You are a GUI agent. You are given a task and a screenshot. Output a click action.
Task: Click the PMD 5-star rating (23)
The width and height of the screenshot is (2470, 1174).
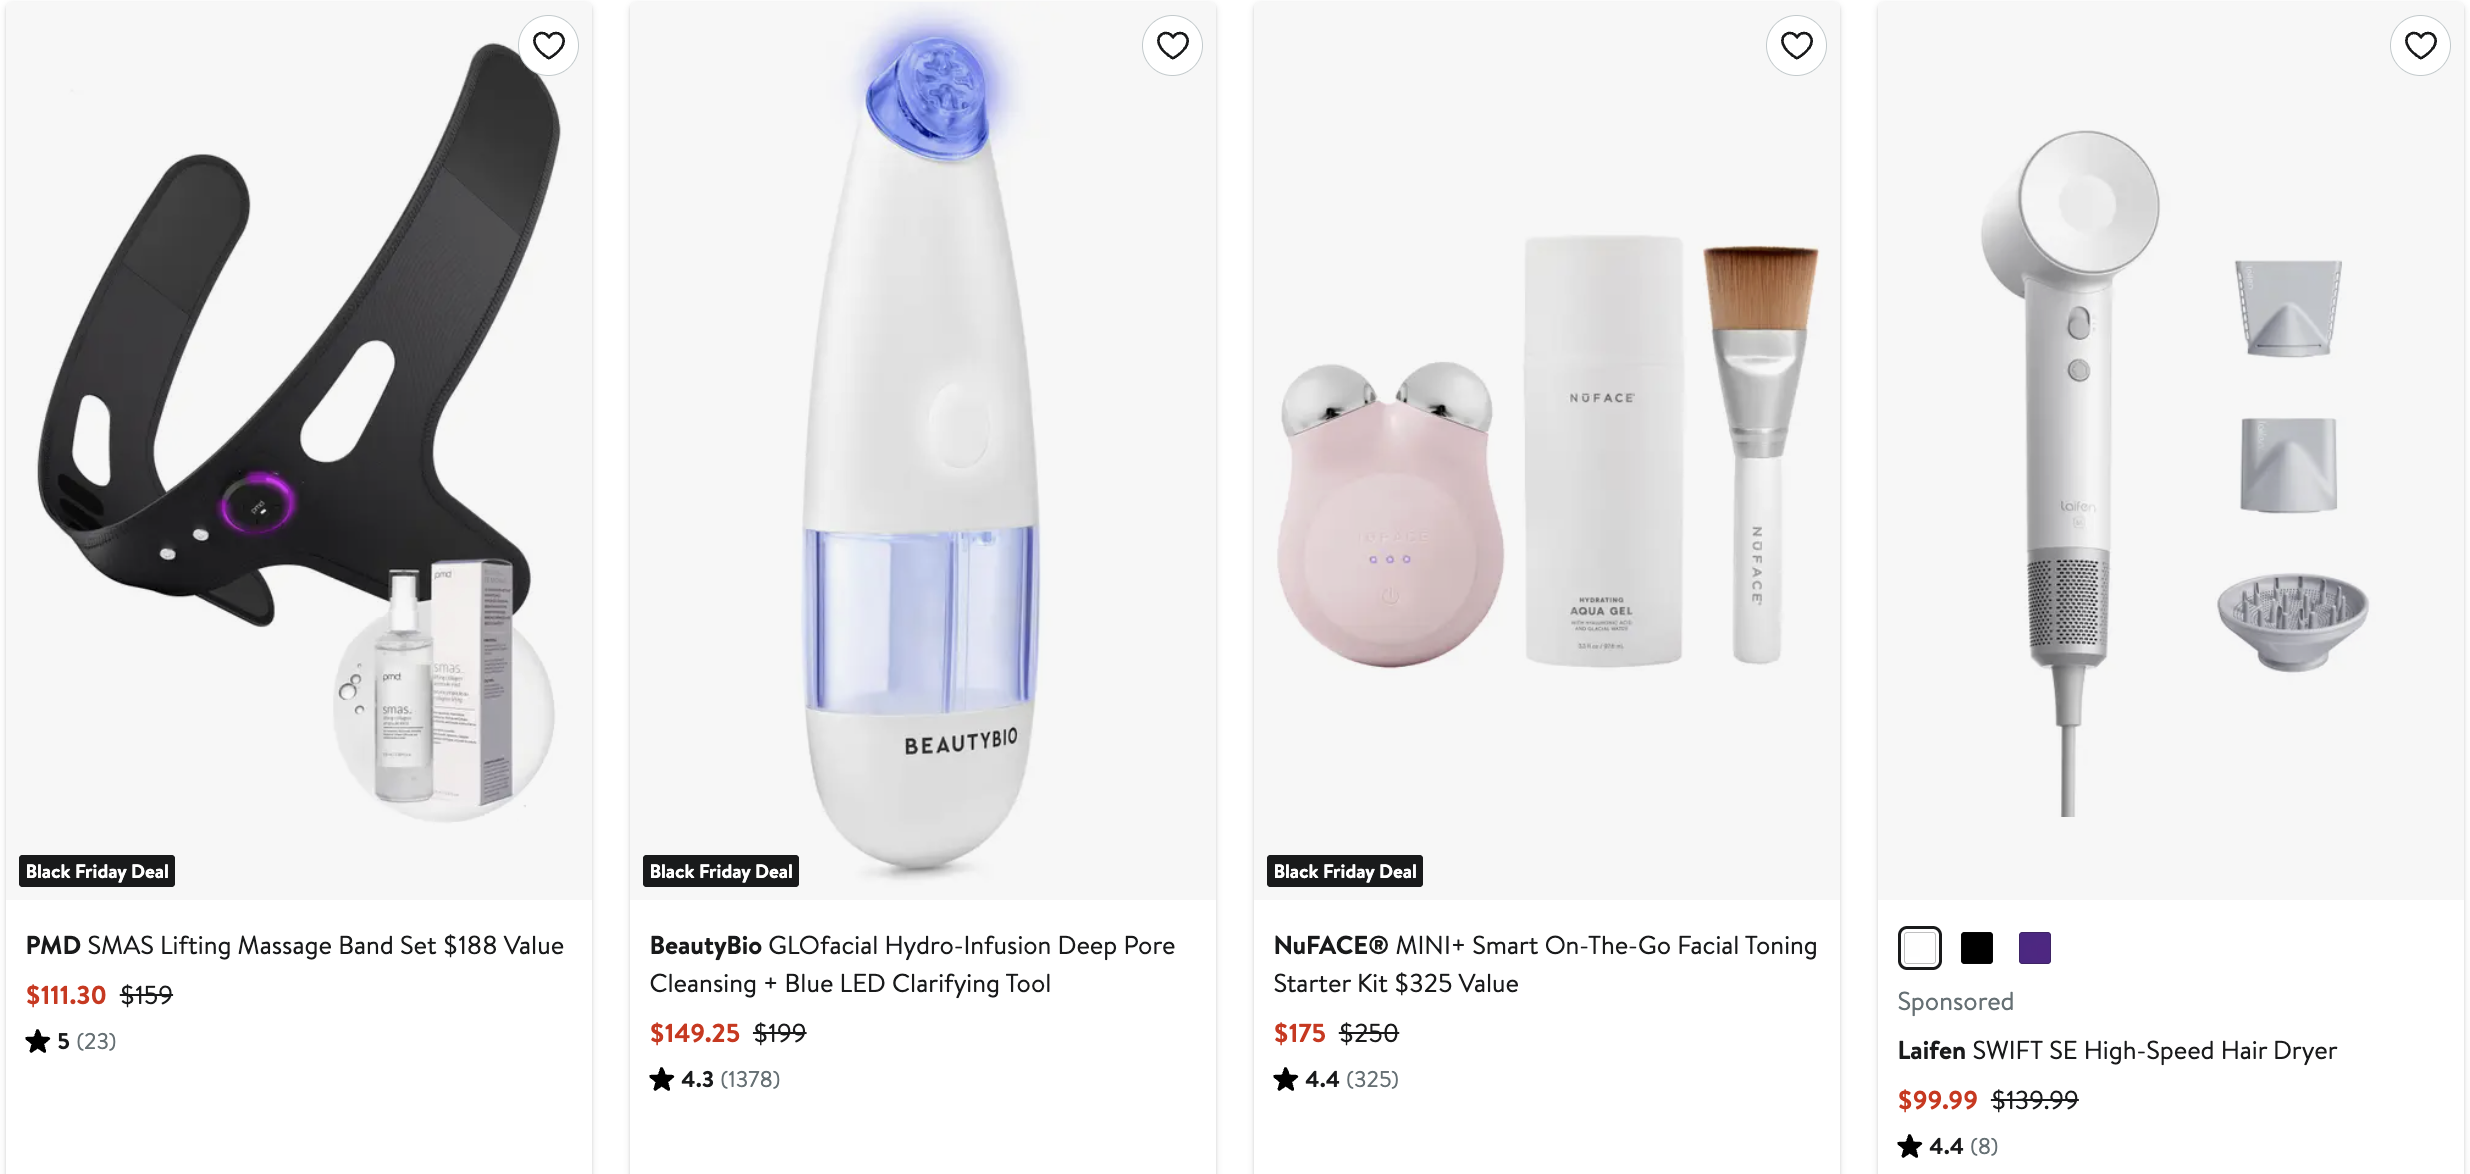71,1042
